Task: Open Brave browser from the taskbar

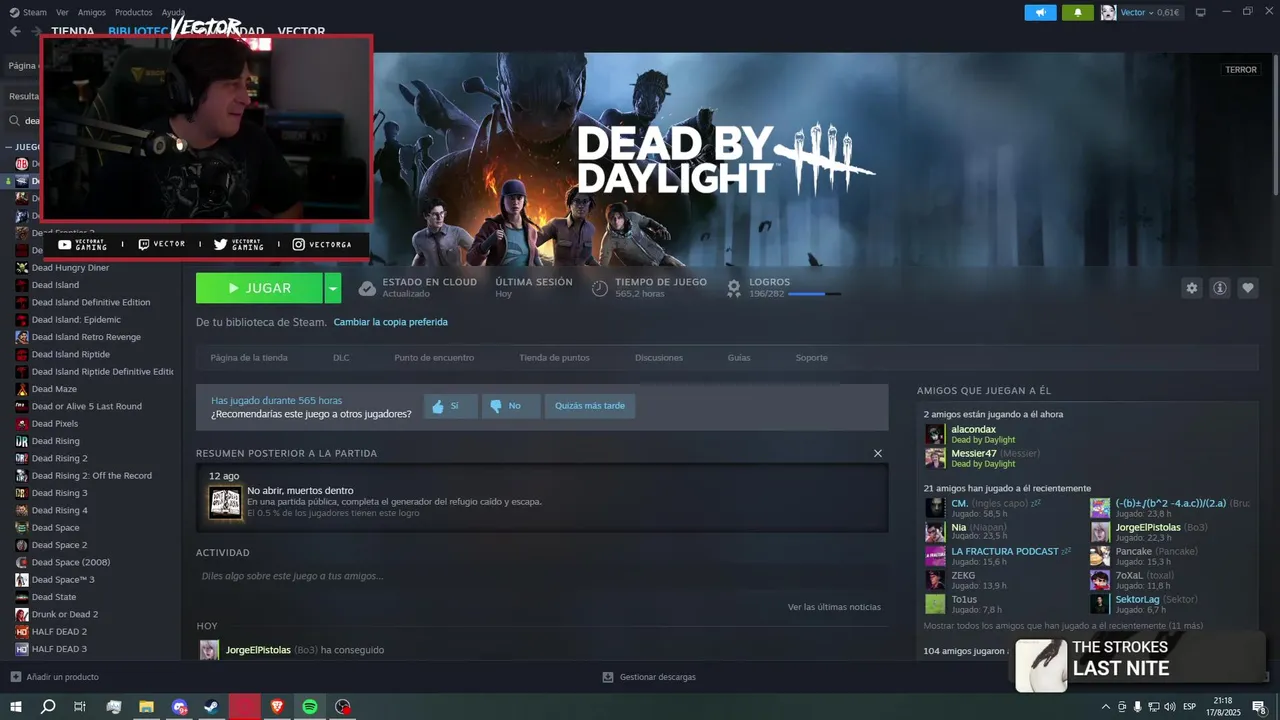Action: pos(277,707)
